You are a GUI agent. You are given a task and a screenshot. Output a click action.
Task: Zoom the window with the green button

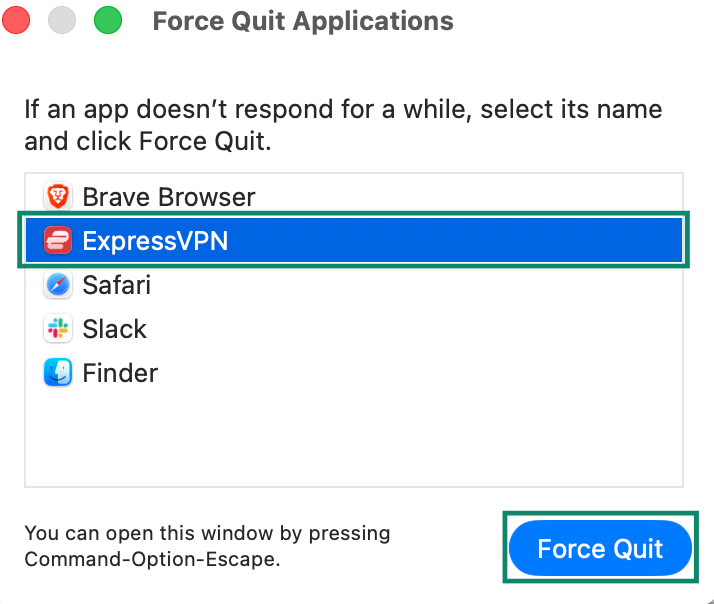coord(108,20)
